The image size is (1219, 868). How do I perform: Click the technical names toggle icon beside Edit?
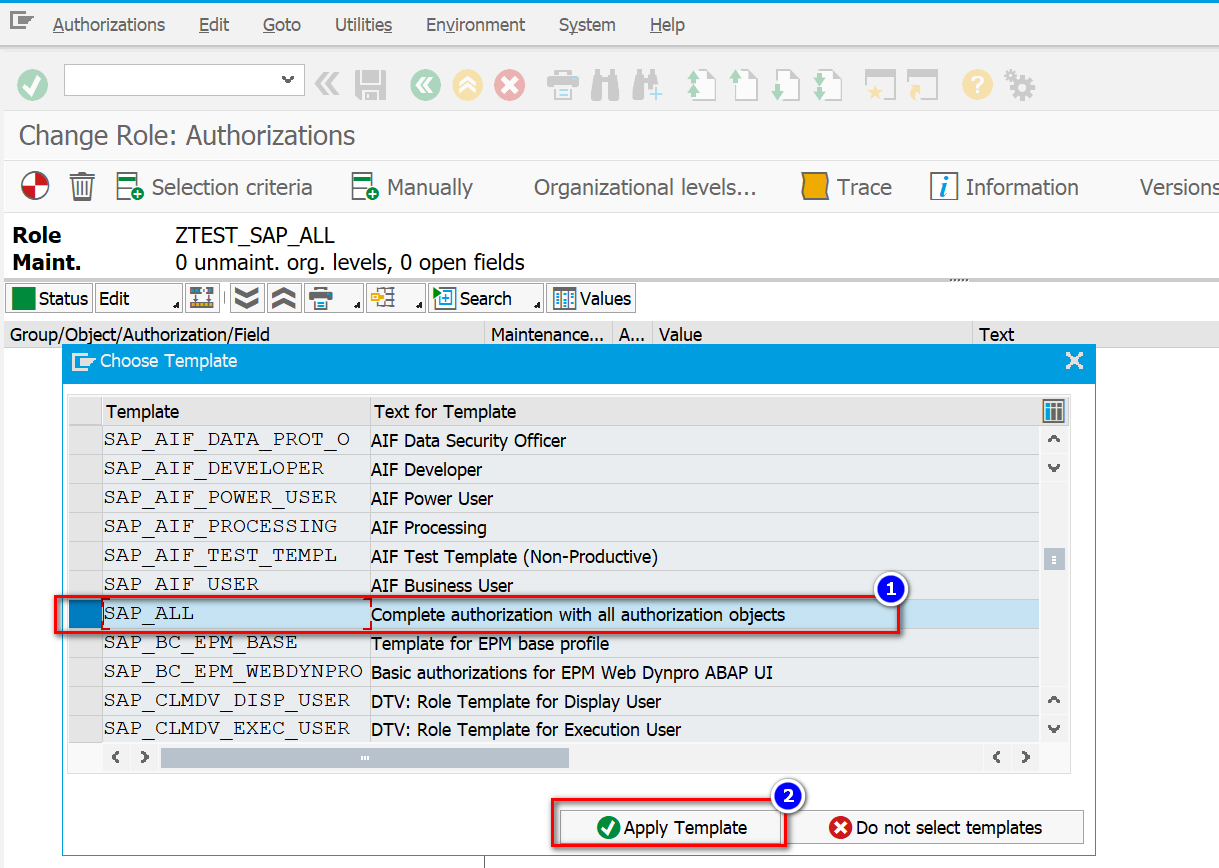(203, 298)
